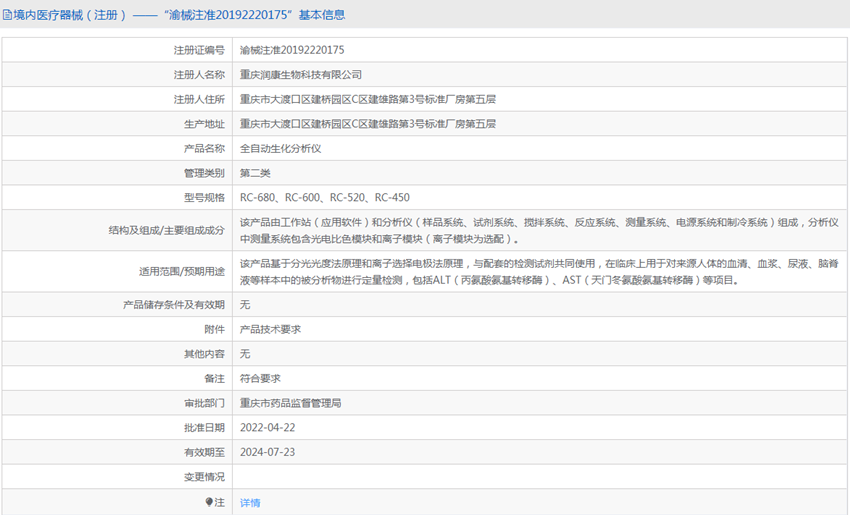Viewport: 850px width, 515px height.
Task: Click the 生产地址 address value
Action: pos(367,124)
